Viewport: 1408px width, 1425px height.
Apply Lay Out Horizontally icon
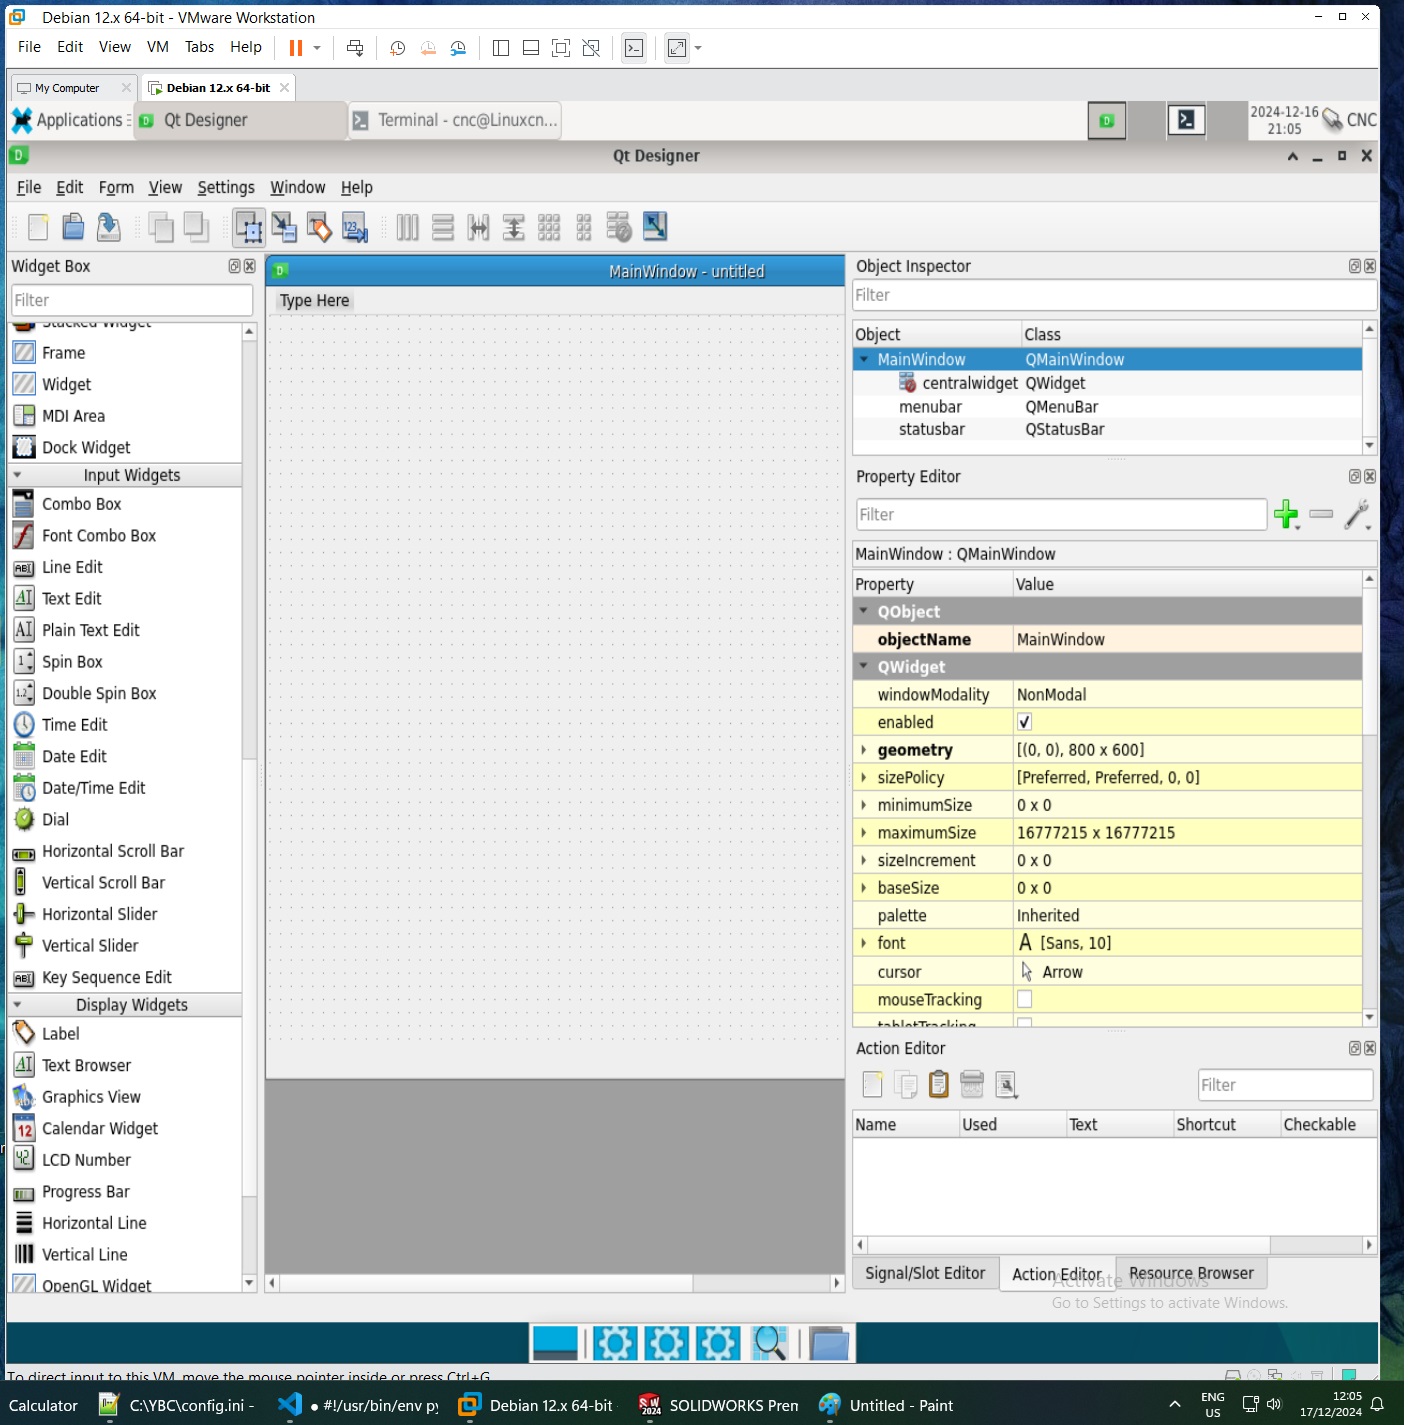pos(407,228)
